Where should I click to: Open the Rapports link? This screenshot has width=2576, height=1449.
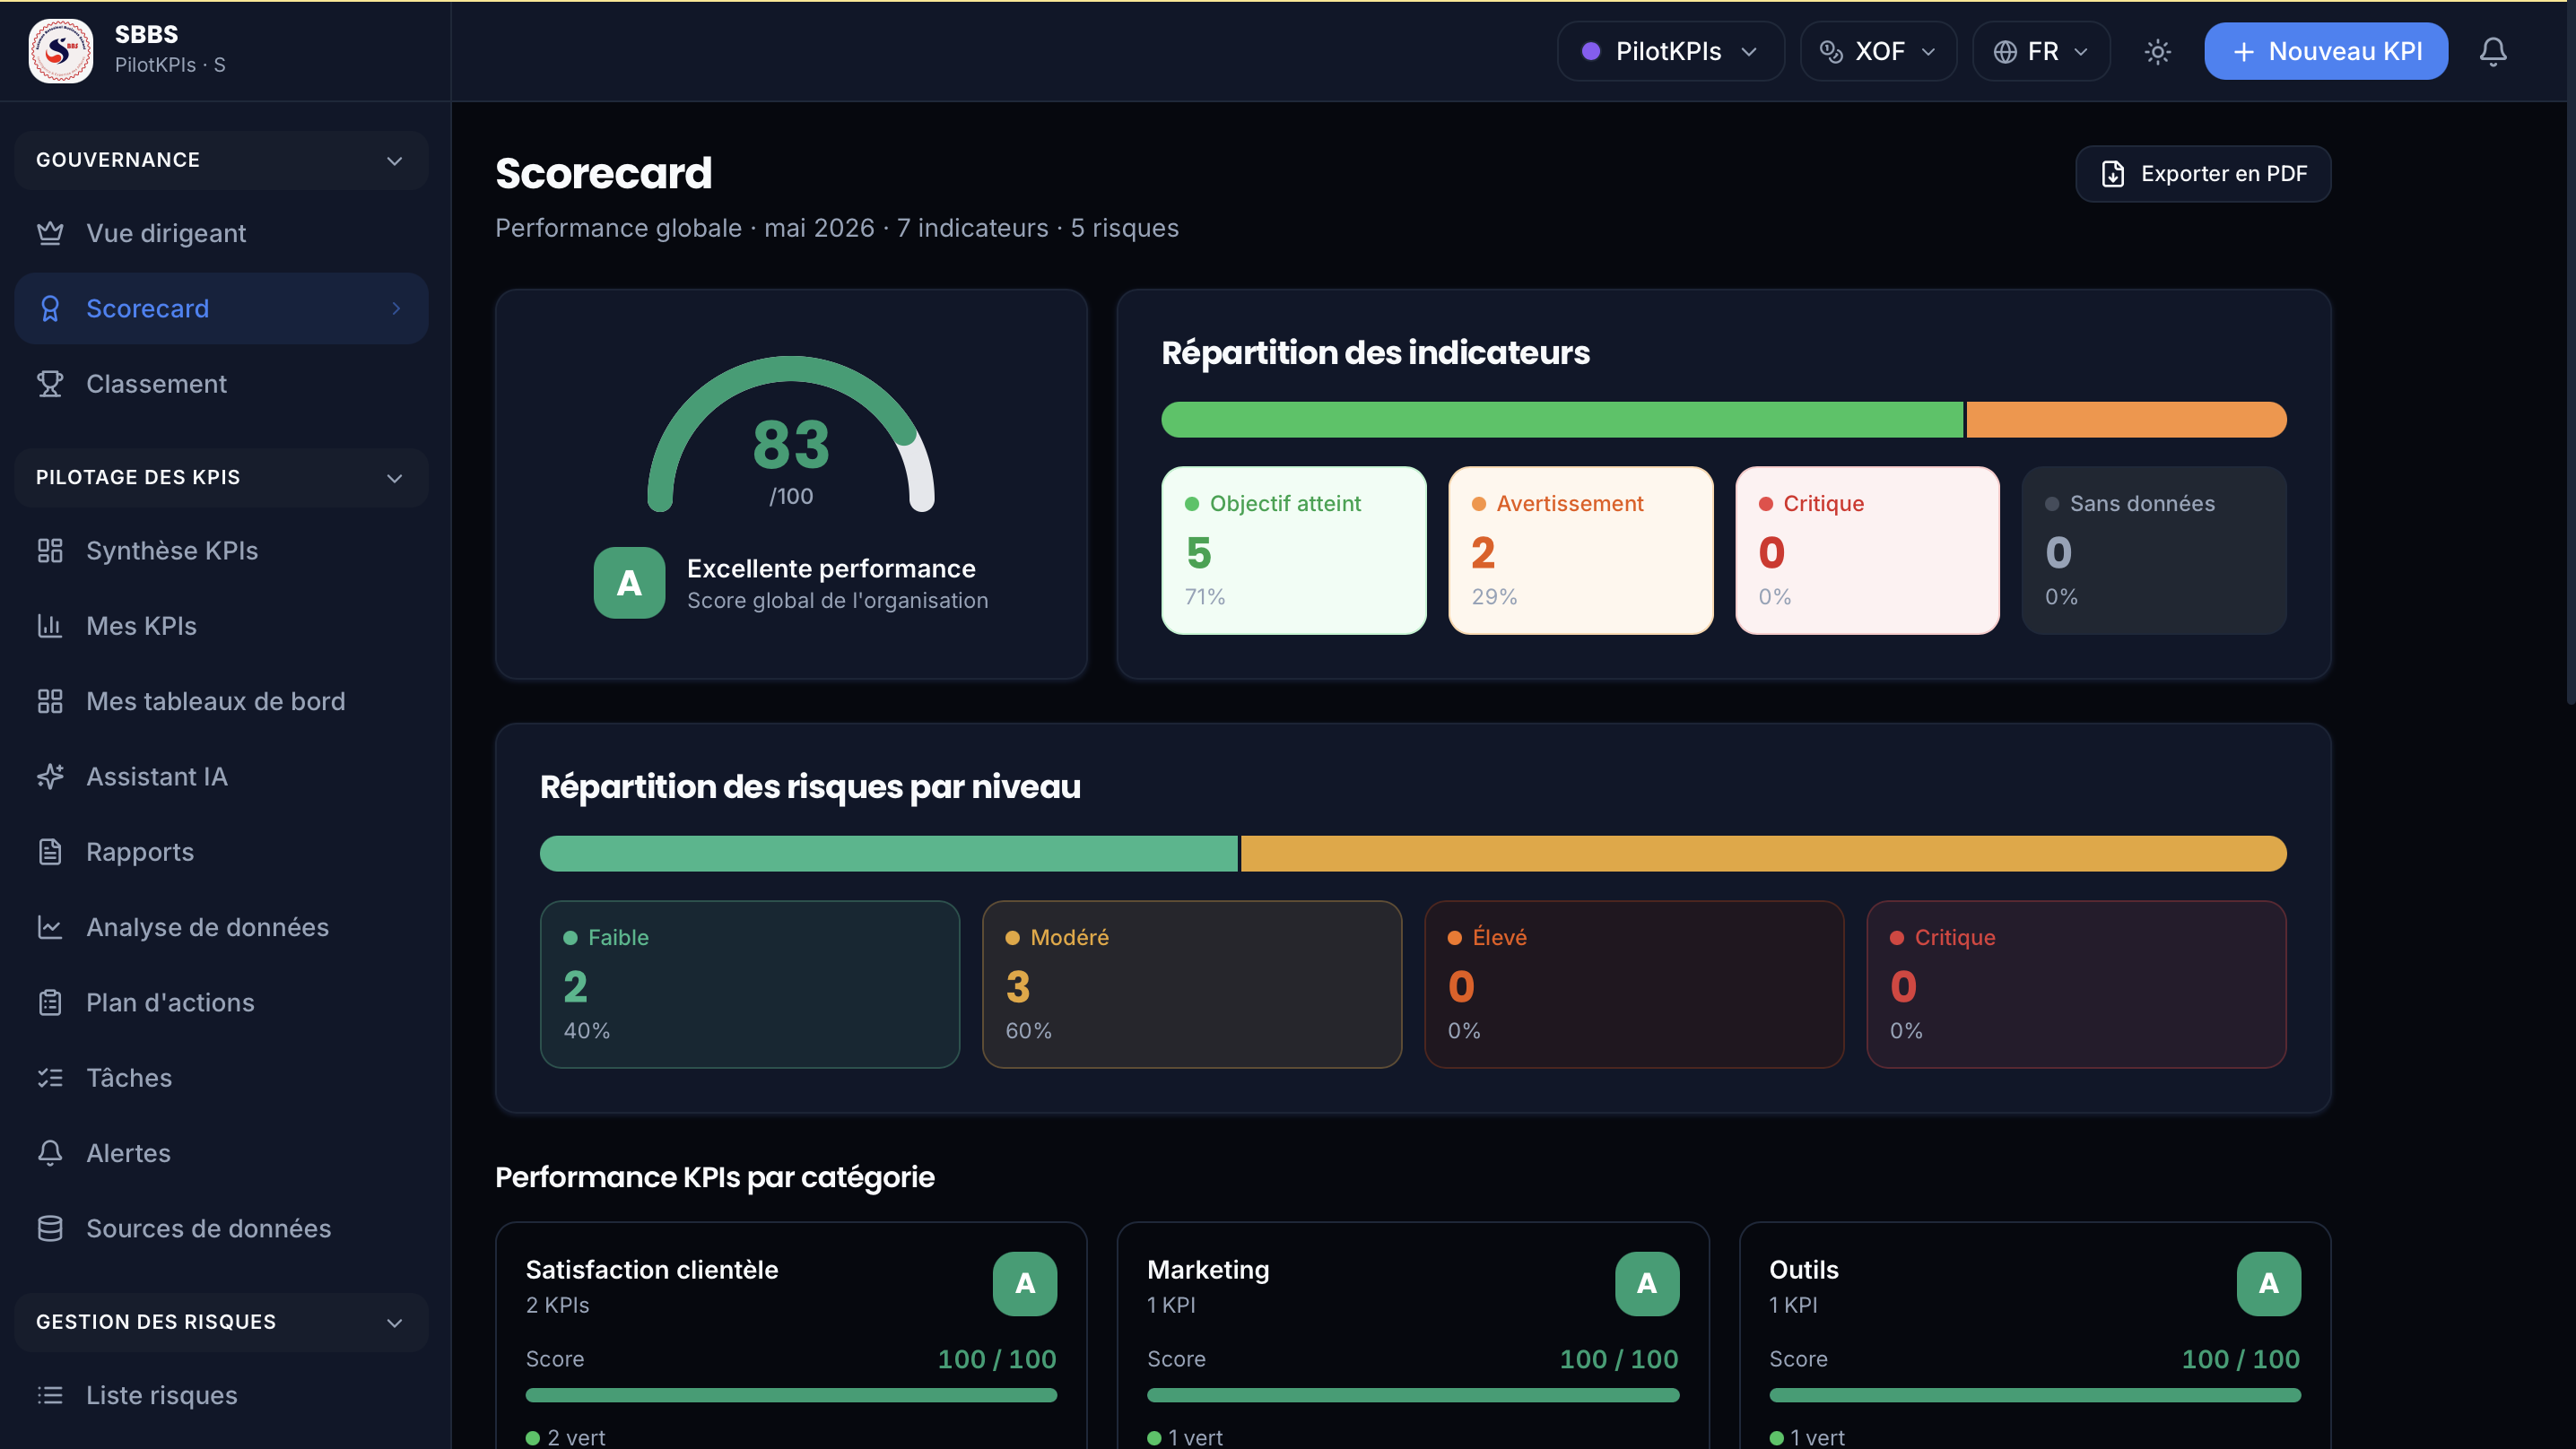221,852
